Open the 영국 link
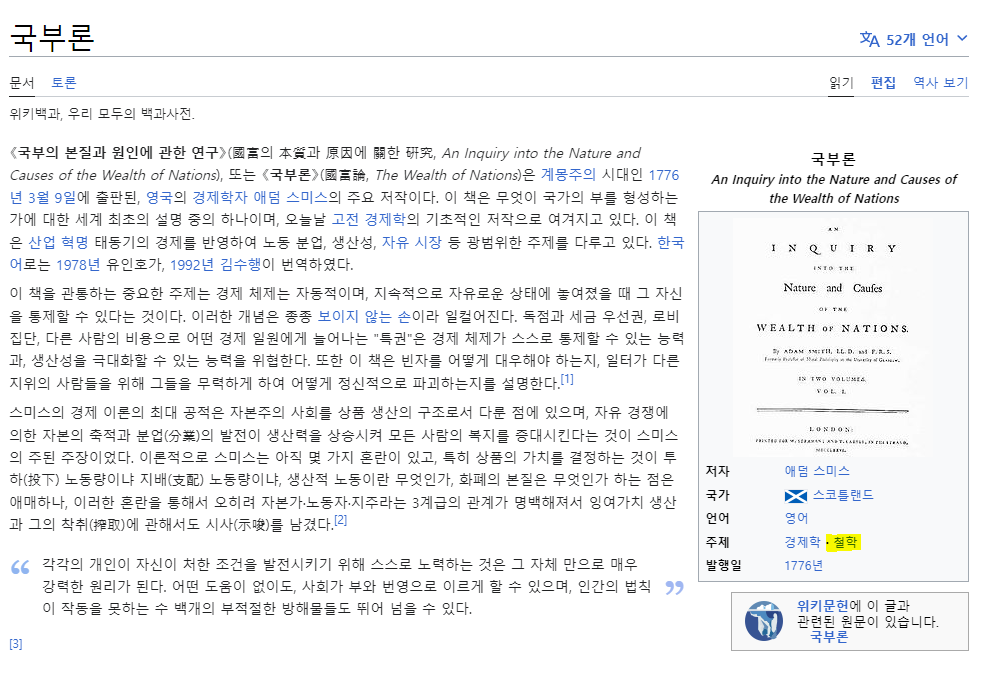This screenshot has width=1008, height=683. coord(159,197)
